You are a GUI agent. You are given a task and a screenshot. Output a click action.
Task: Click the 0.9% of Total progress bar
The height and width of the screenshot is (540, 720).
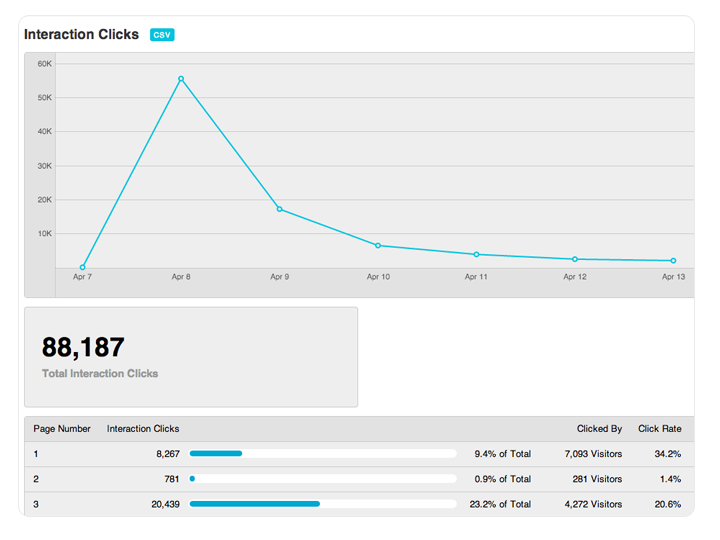coord(323,479)
